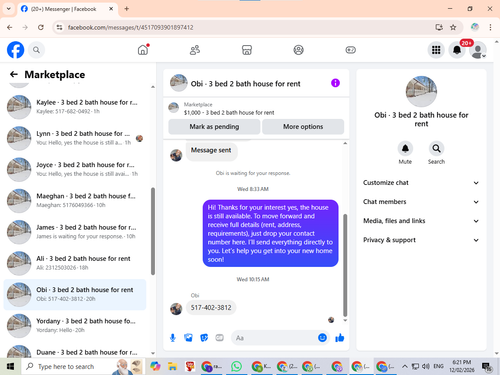Open Maeghan's house for rent conversation

[x=75, y=200]
